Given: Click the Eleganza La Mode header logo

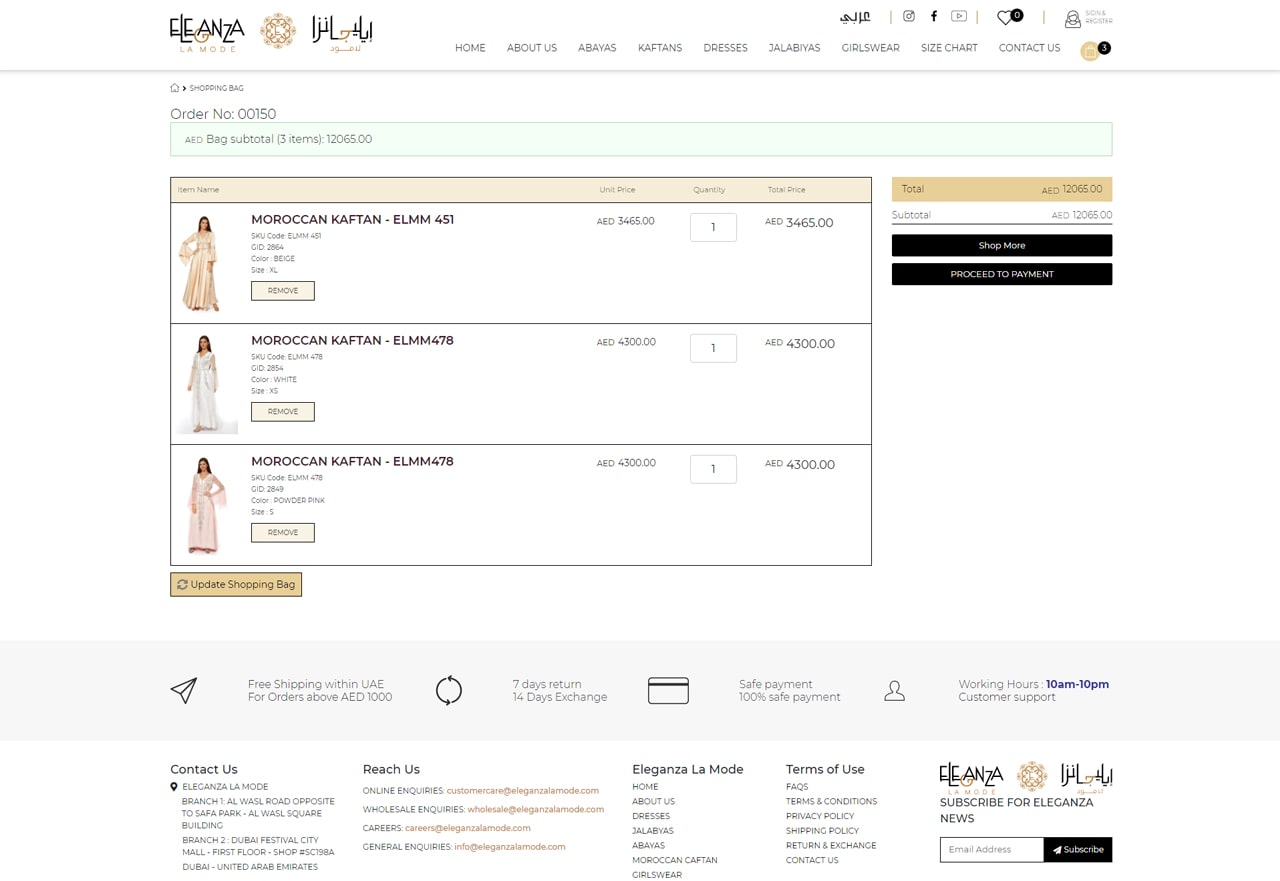Looking at the screenshot, I should point(271,33).
